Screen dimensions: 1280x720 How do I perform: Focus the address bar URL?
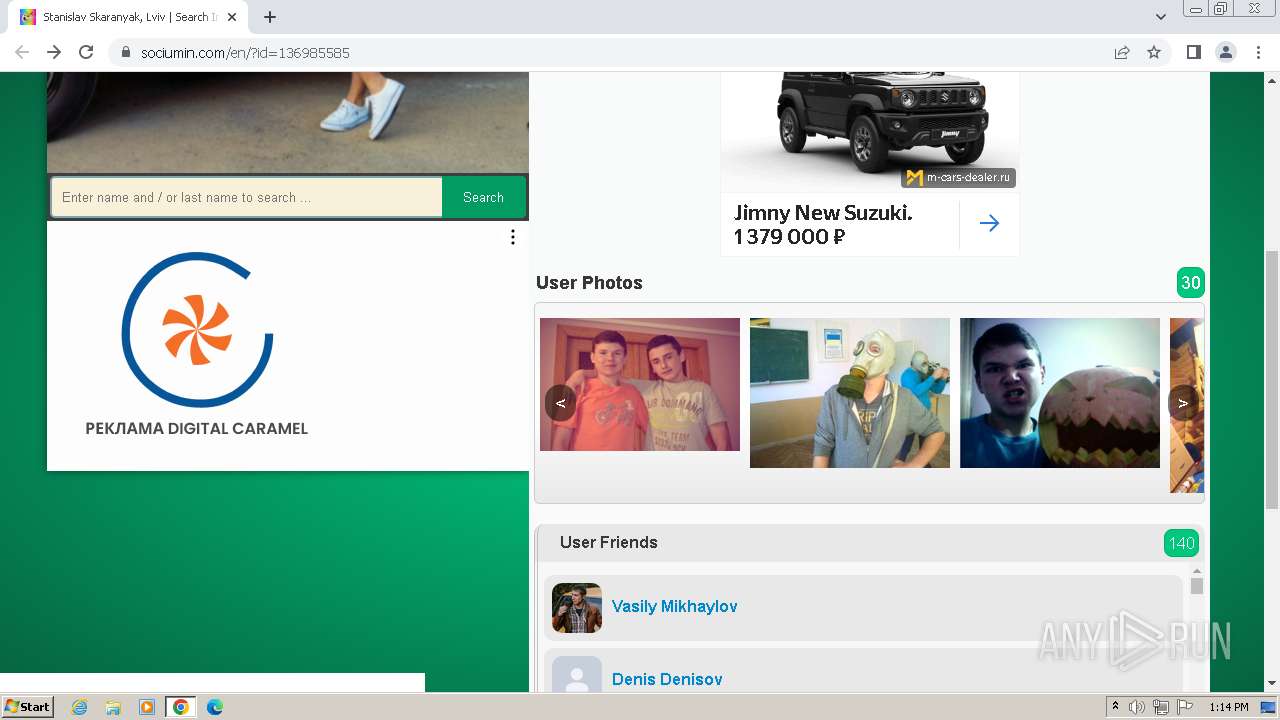(245, 53)
